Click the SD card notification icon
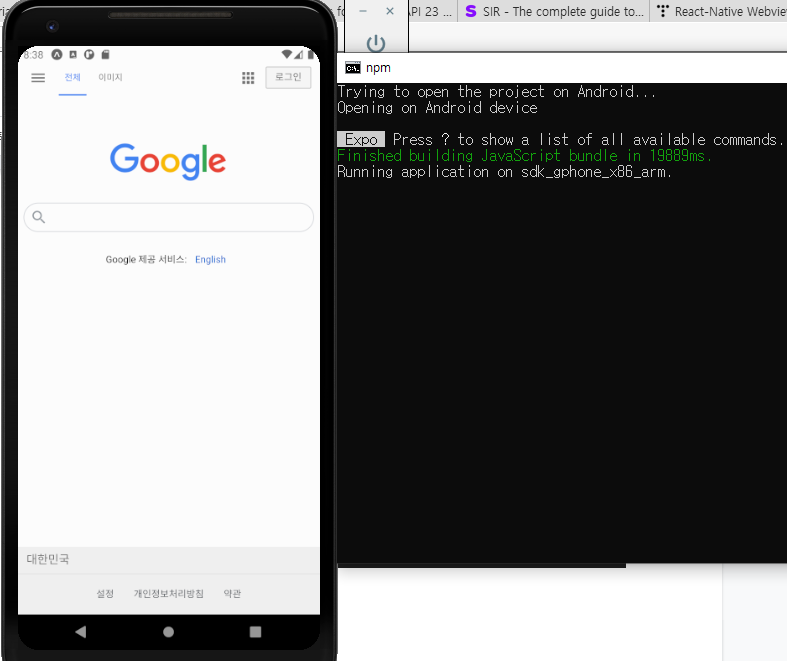The height and width of the screenshot is (661, 787). [x=105, y=55]
